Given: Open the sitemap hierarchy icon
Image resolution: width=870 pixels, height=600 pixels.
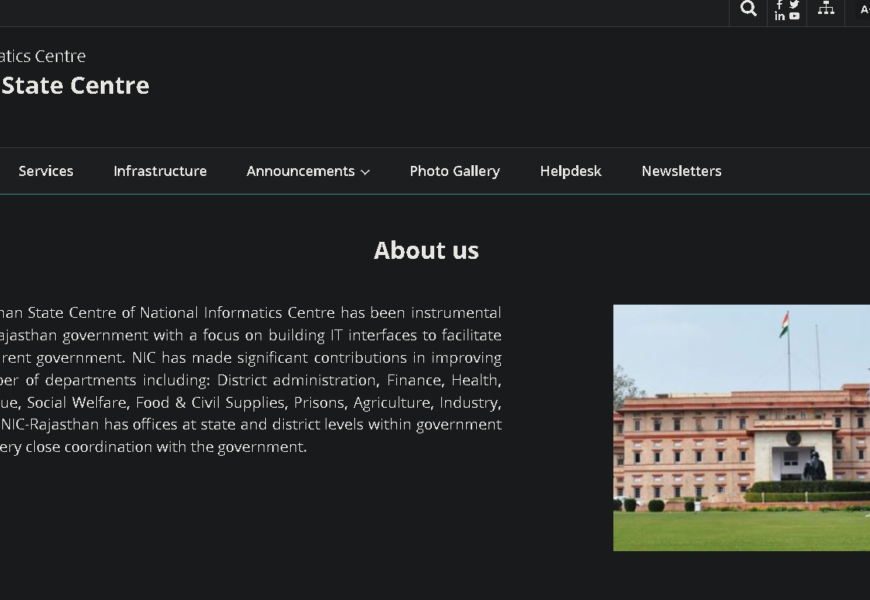Looking at the screenshot, I should (826, 8).
